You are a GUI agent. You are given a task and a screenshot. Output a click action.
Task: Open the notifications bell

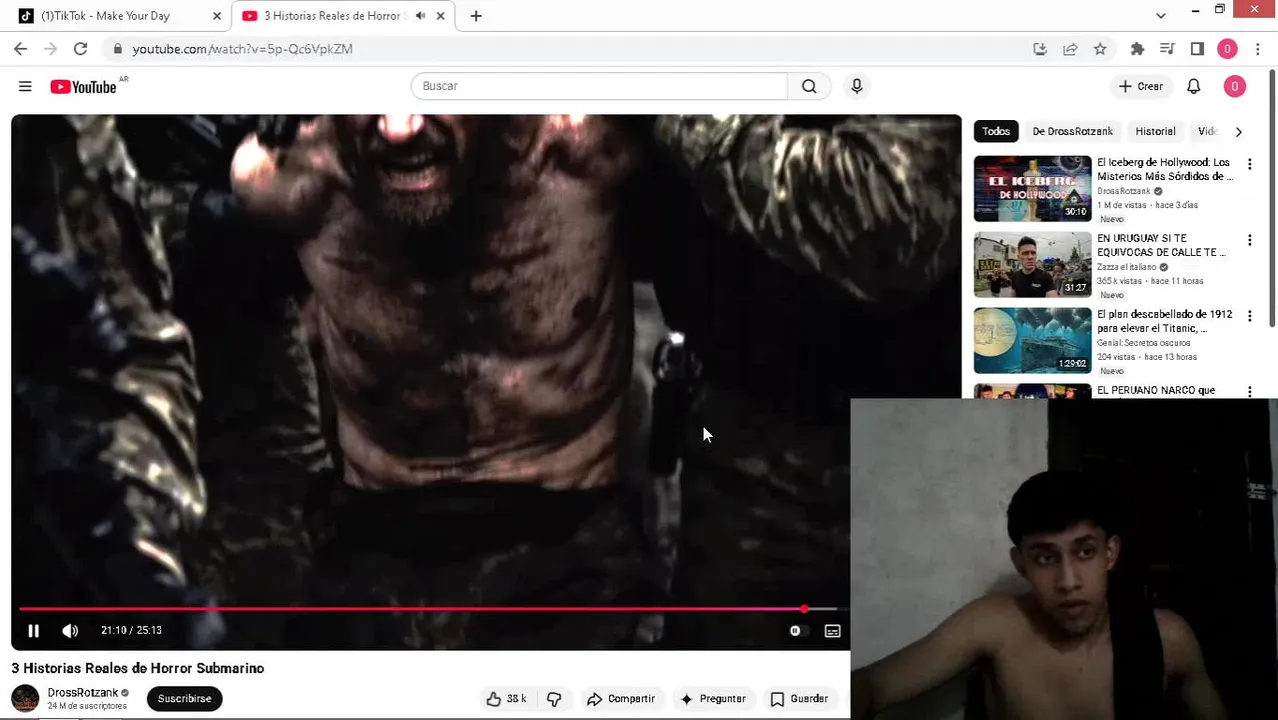1193,87
